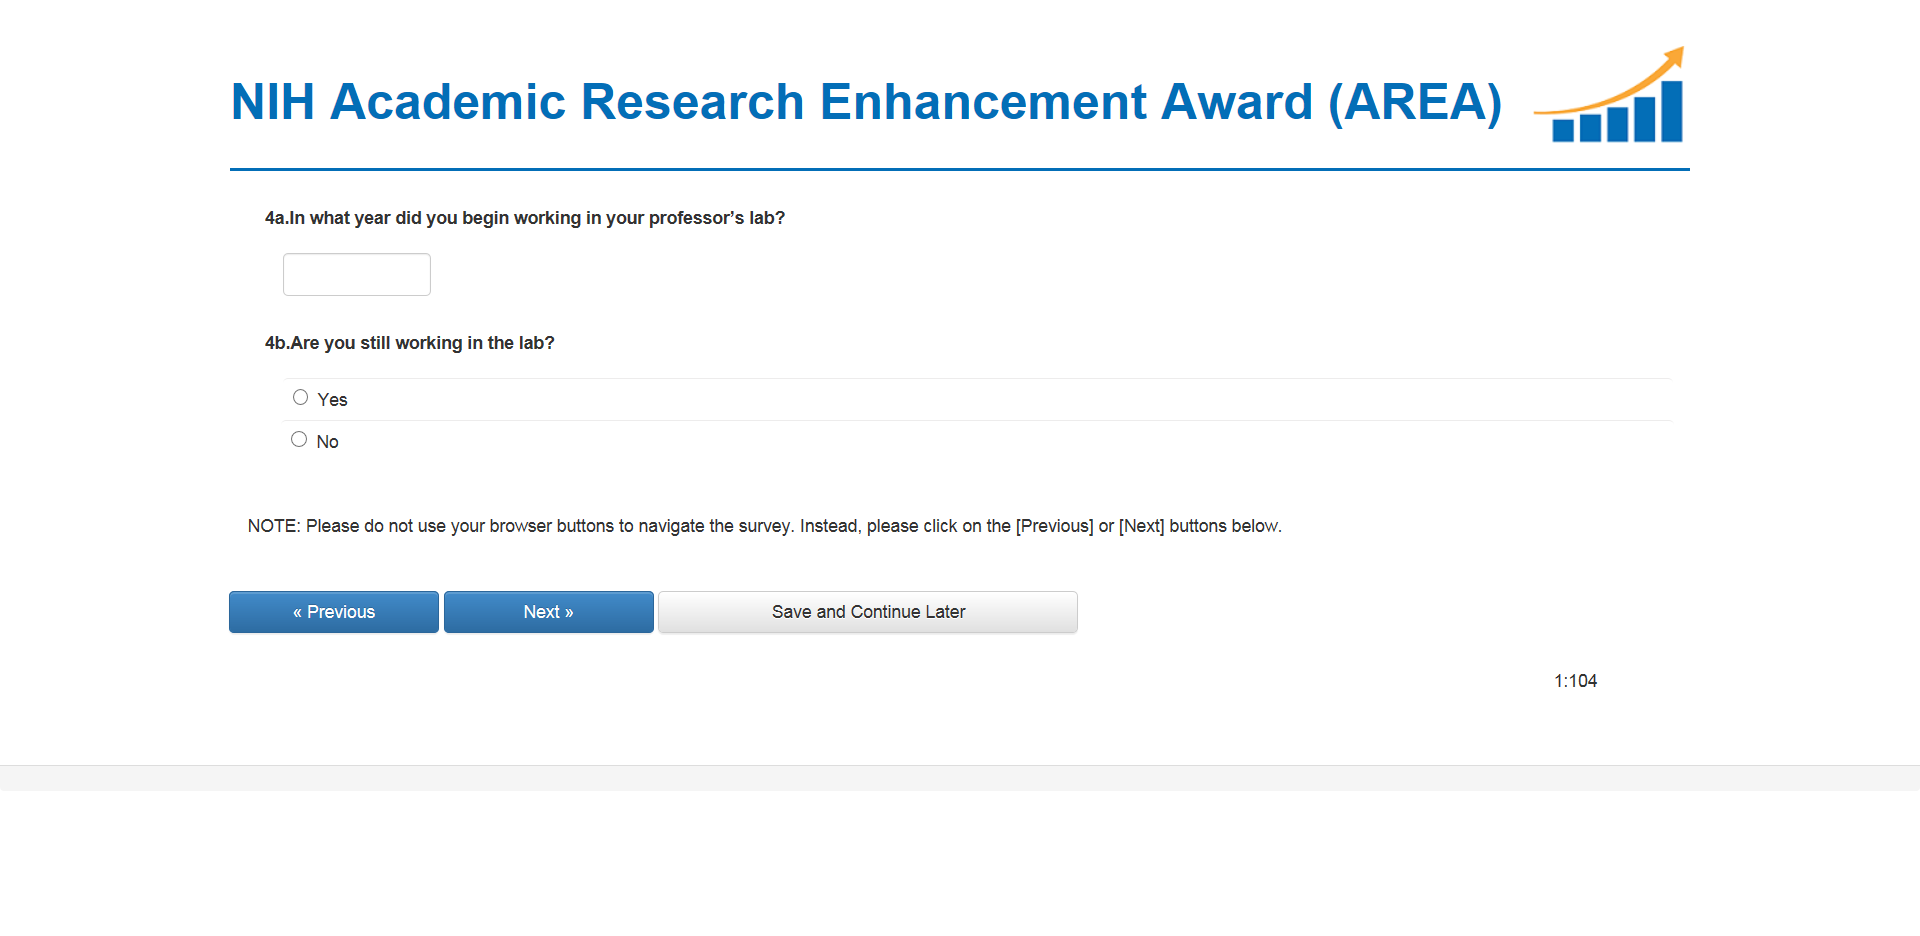Click the "(AREA)" acronym in the heading

pos(1414,102)
